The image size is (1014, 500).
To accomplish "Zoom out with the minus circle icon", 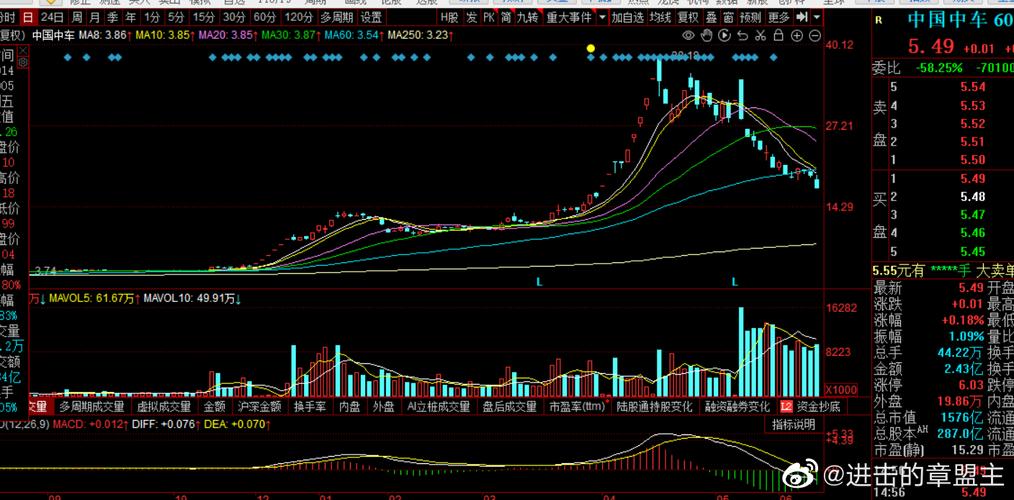I will [815, 35].
